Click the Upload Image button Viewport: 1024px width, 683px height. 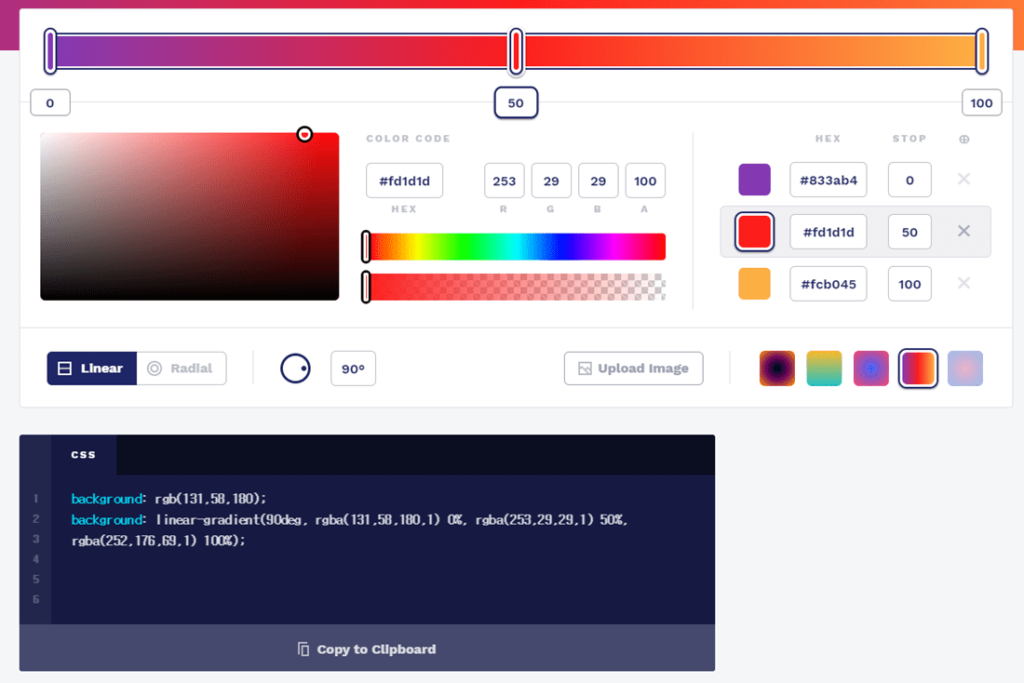click(633, 368)
